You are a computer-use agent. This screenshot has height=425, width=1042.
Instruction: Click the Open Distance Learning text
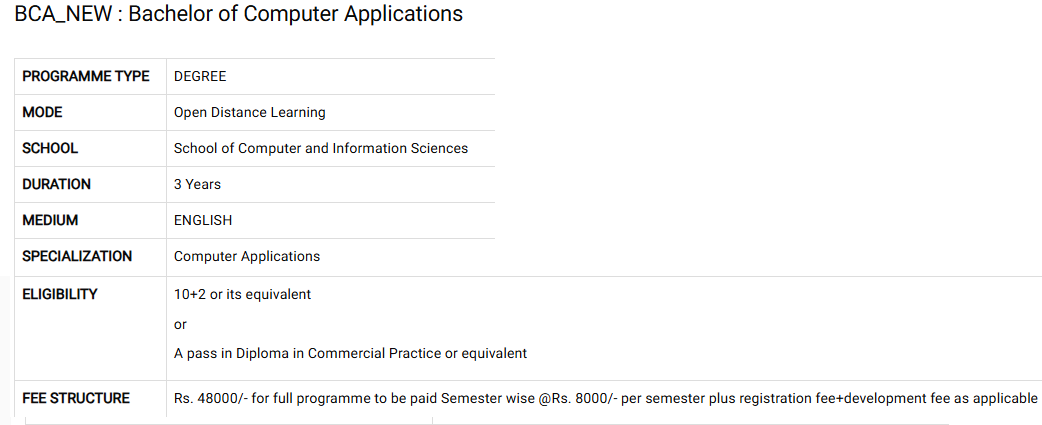[250, 112]
